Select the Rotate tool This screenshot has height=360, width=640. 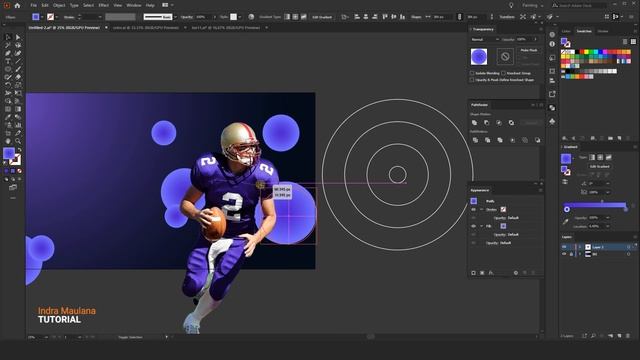click(x=8, y=85)
